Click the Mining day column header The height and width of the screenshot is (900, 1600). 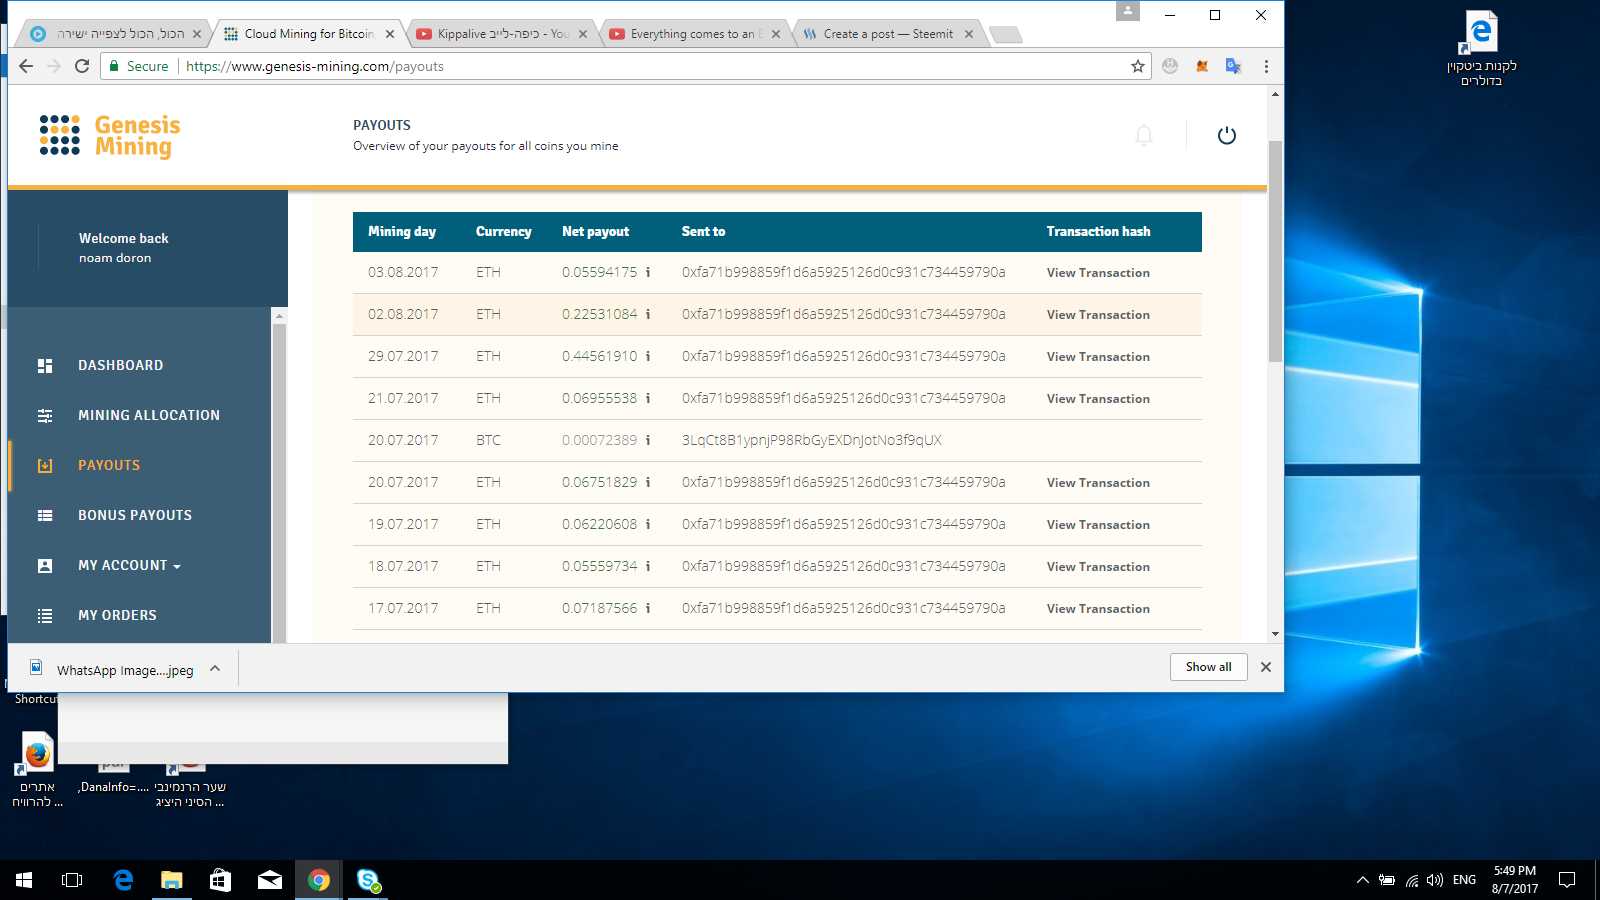tap(402, 231)
